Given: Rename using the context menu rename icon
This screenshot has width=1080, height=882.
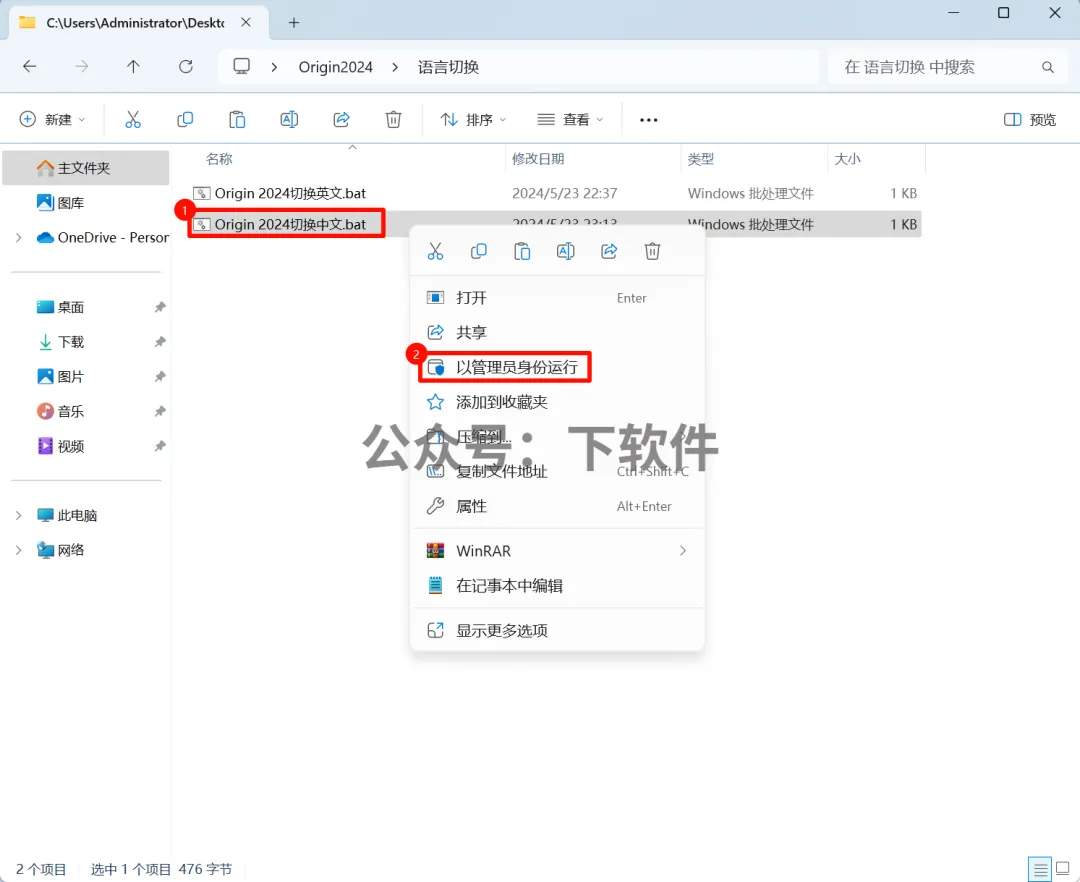Looking at the screenshot, I should point(565,251).
